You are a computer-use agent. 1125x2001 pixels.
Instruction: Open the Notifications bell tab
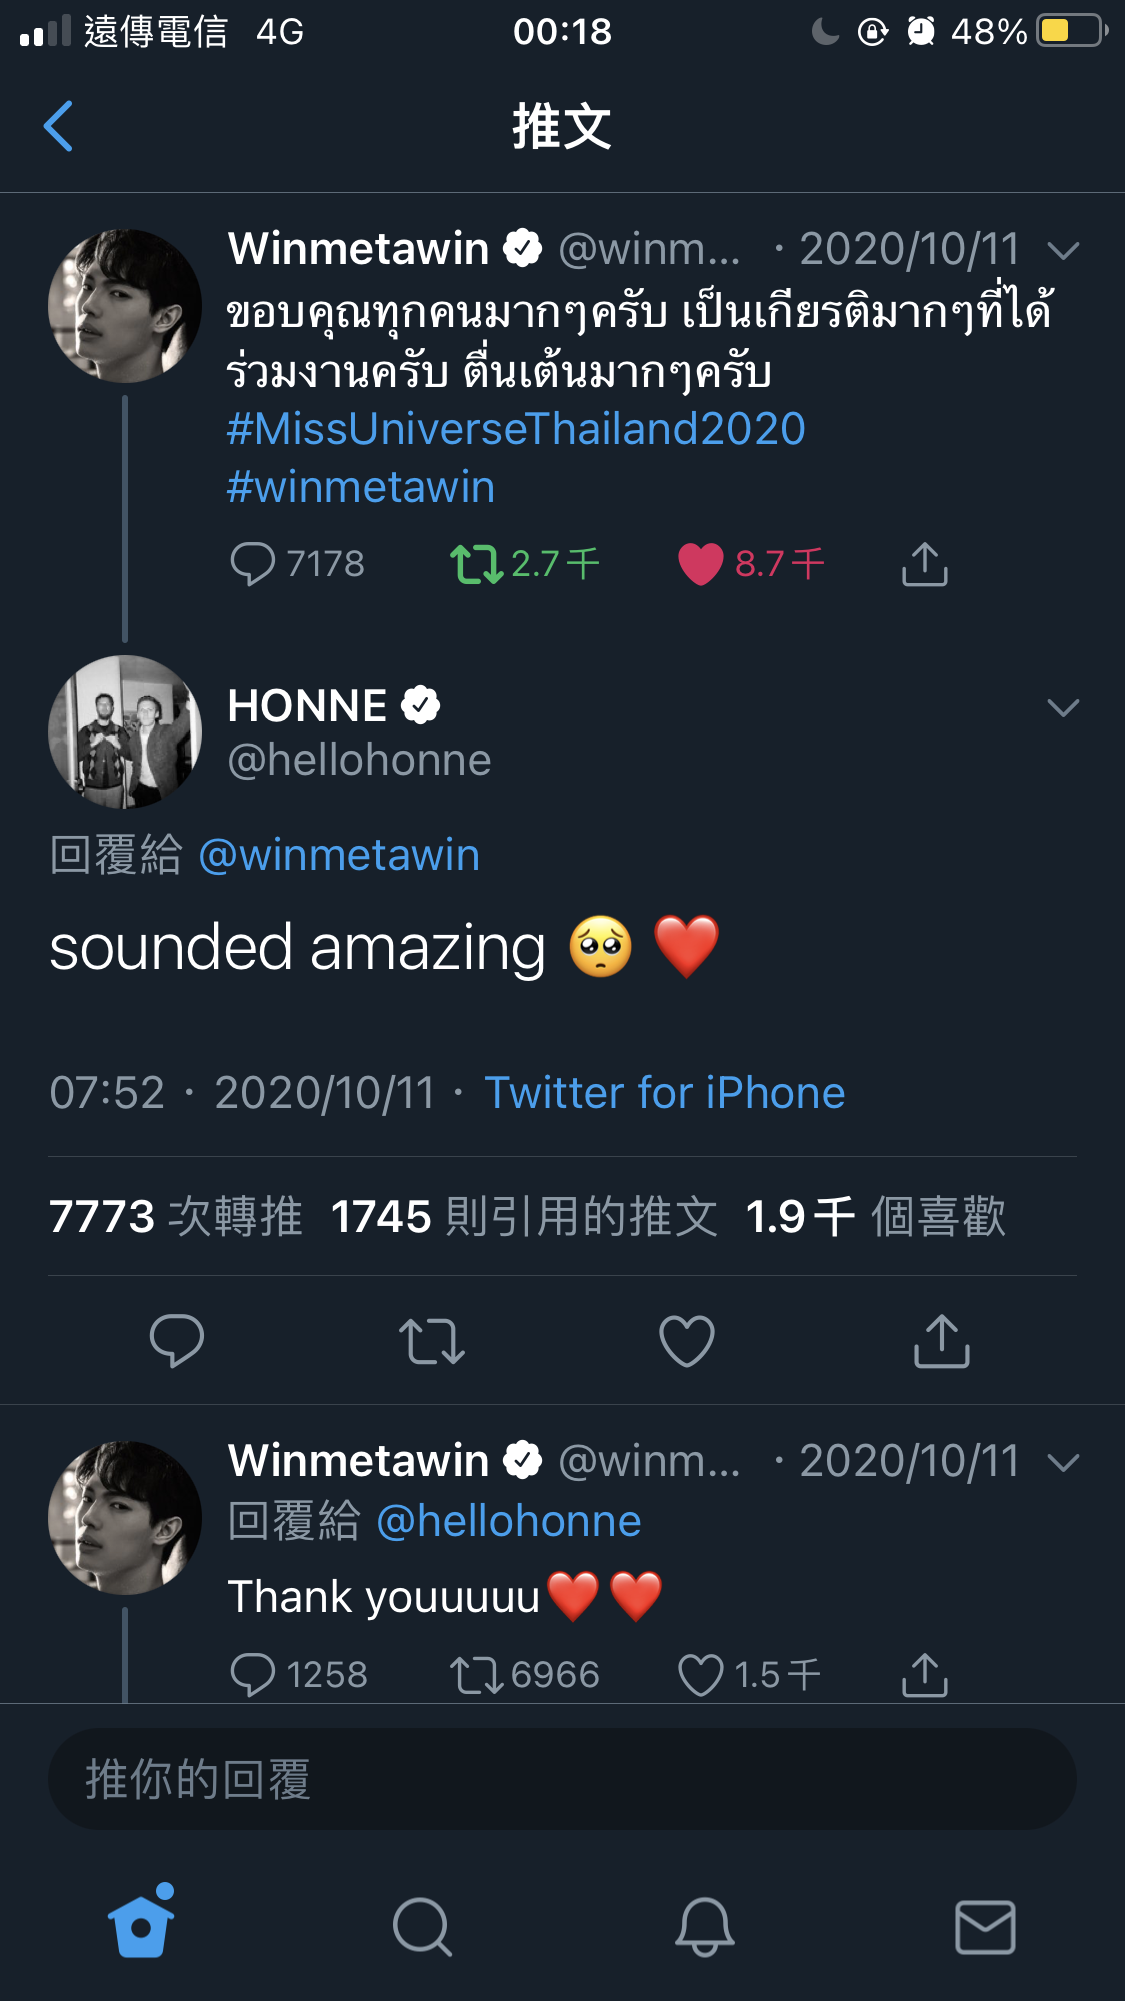[x=705, y=1927]
